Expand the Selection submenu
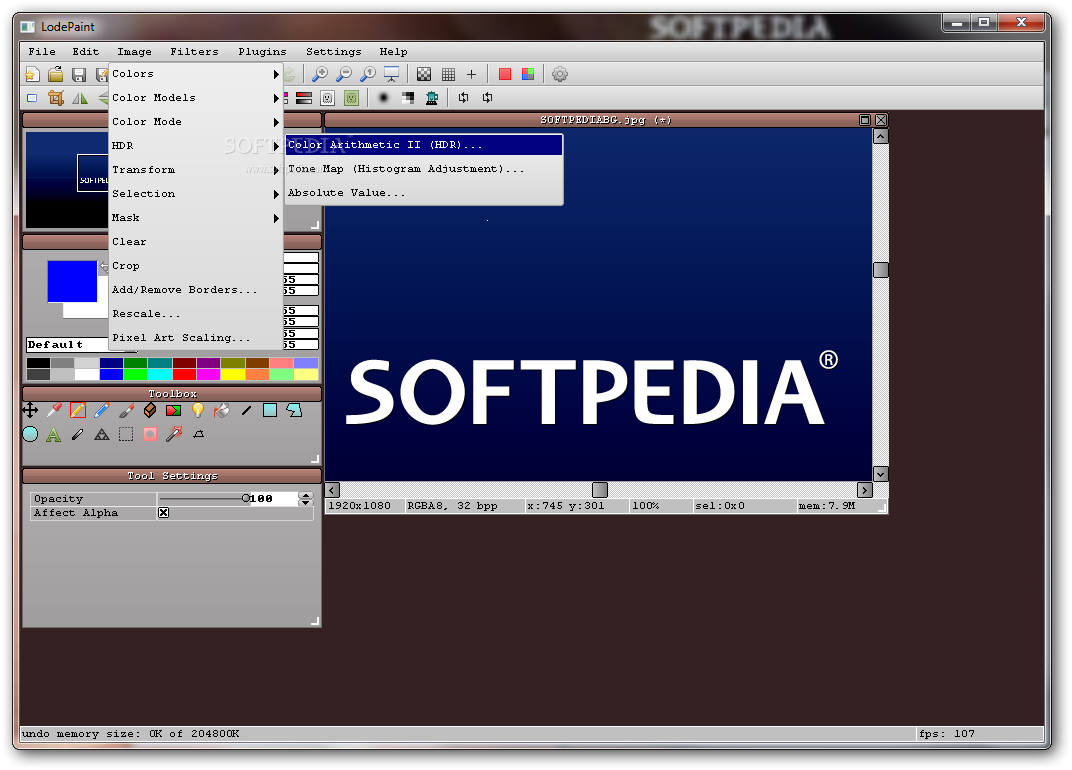 (196, 194)
